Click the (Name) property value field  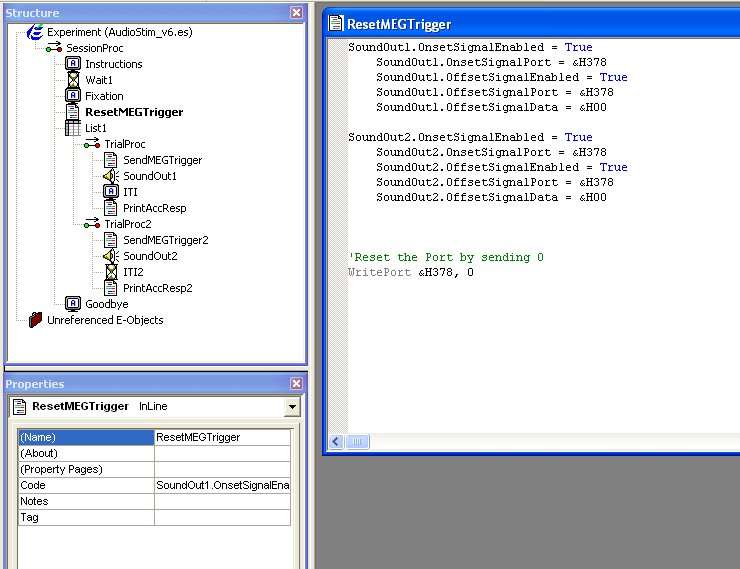pos(222,437)
